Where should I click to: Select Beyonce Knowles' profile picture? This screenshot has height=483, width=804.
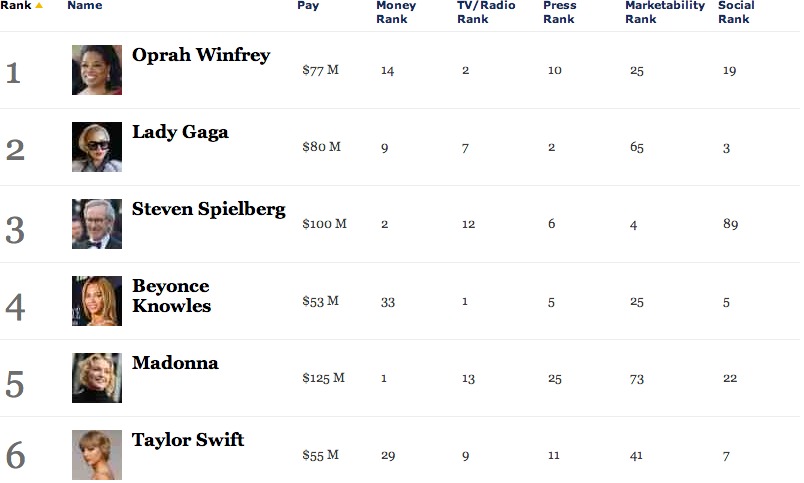pyautogui.click(x=97, y=301)
